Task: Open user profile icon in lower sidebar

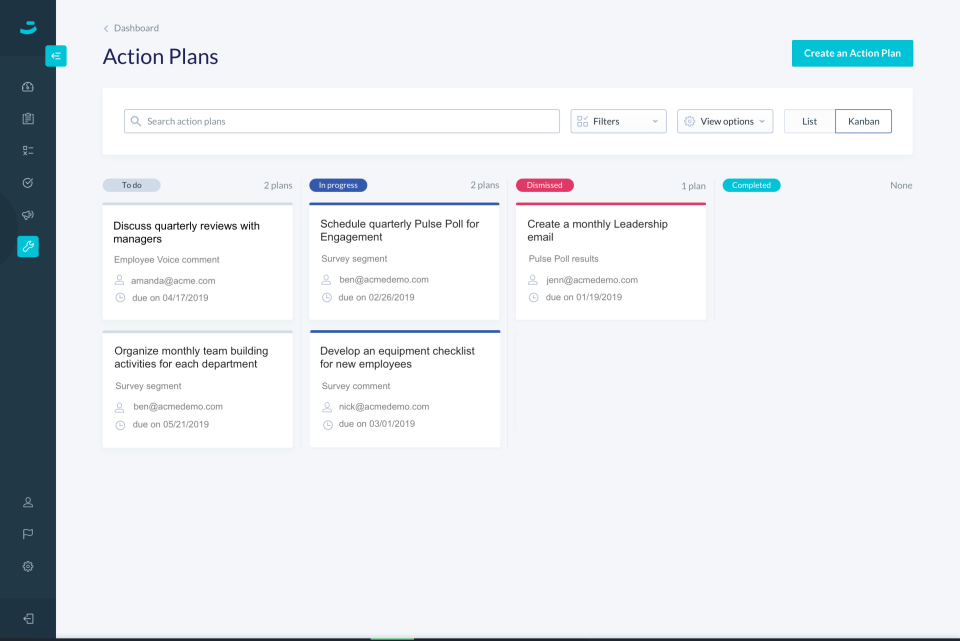Action: [x=28, y=502]
